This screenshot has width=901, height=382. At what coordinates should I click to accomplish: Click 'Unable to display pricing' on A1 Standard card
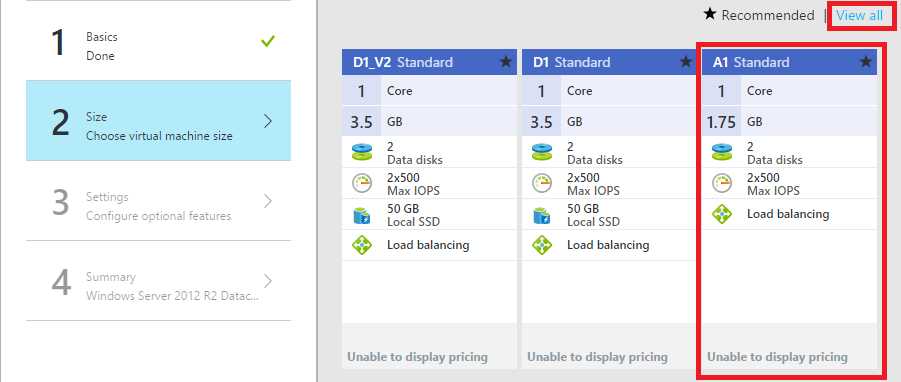(777, 357)
